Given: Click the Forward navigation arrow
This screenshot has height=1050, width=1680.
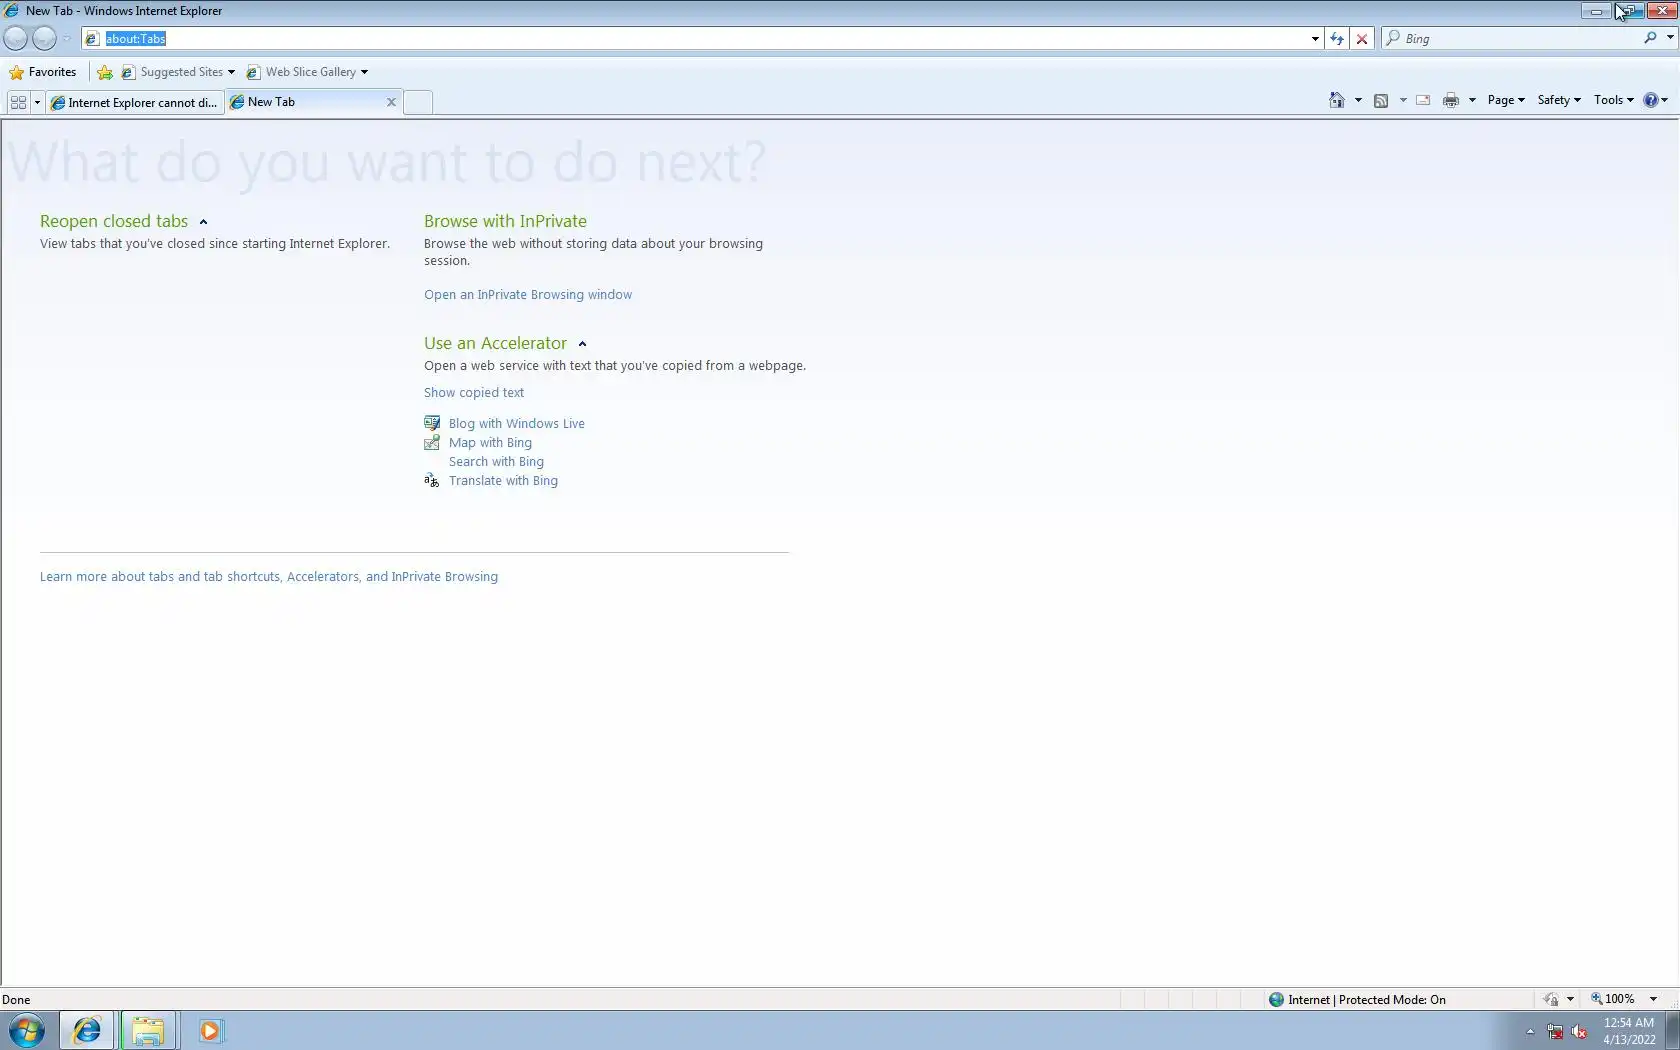Looking at the screenshot, I should [44, 39].
